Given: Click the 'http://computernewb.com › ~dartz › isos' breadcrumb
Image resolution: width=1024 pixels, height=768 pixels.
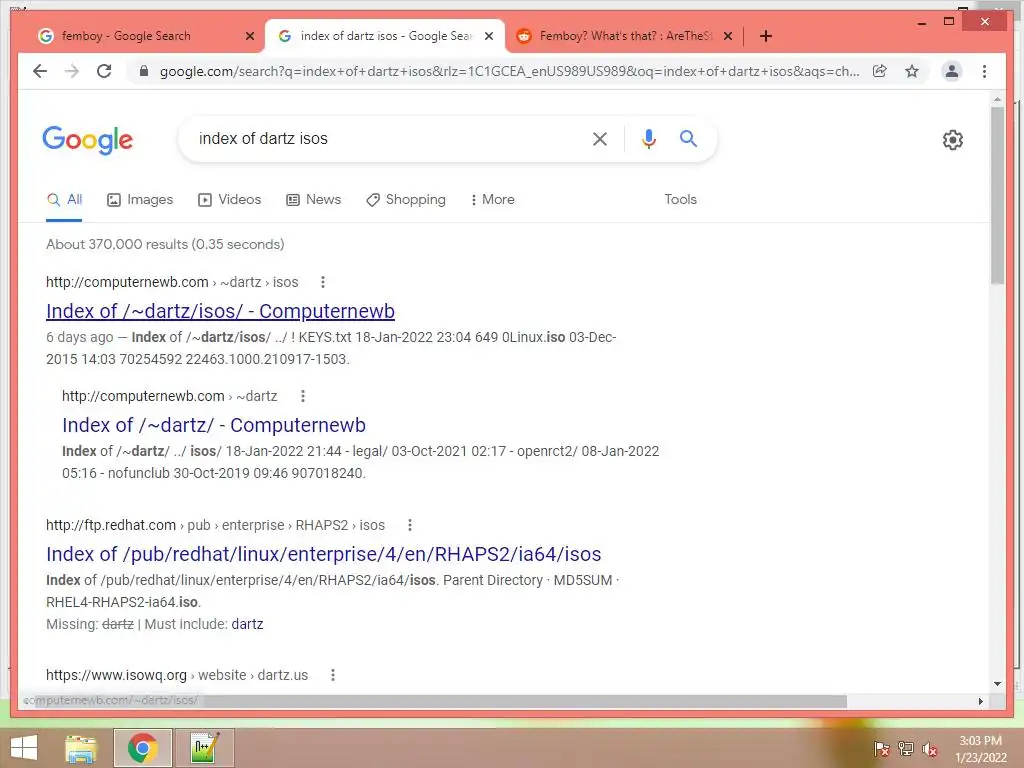Looking at the screenshot, I should (x=172, y=282).
